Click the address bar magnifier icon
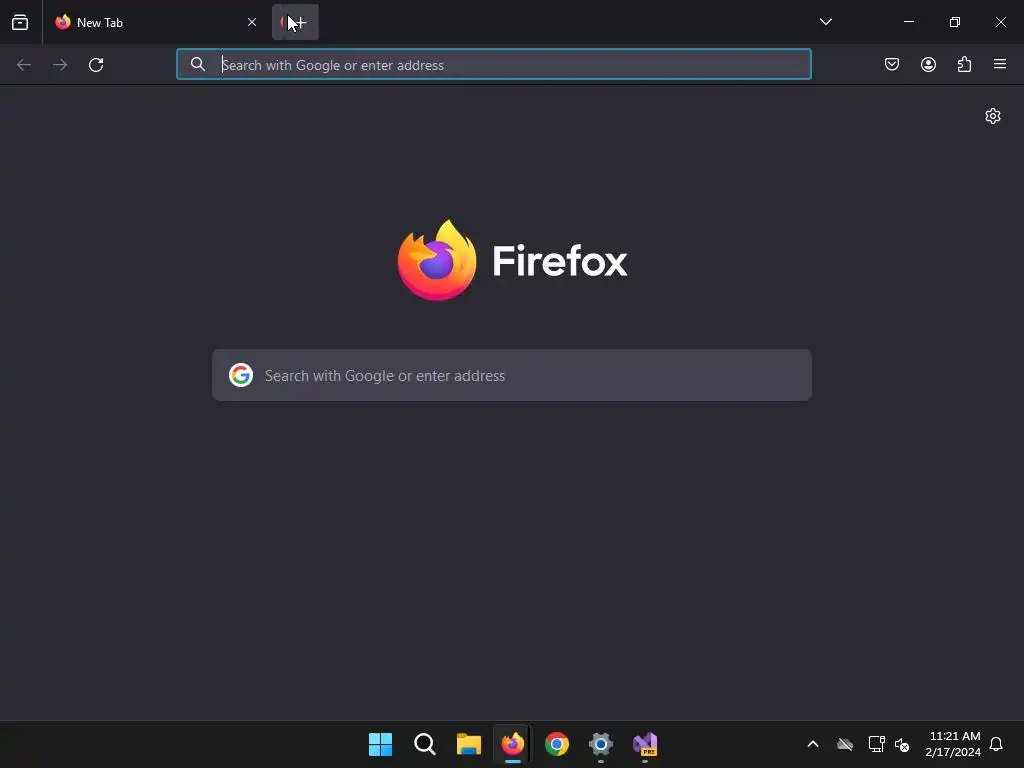Viewport: 1024px width, 768px height. (197, 64)
